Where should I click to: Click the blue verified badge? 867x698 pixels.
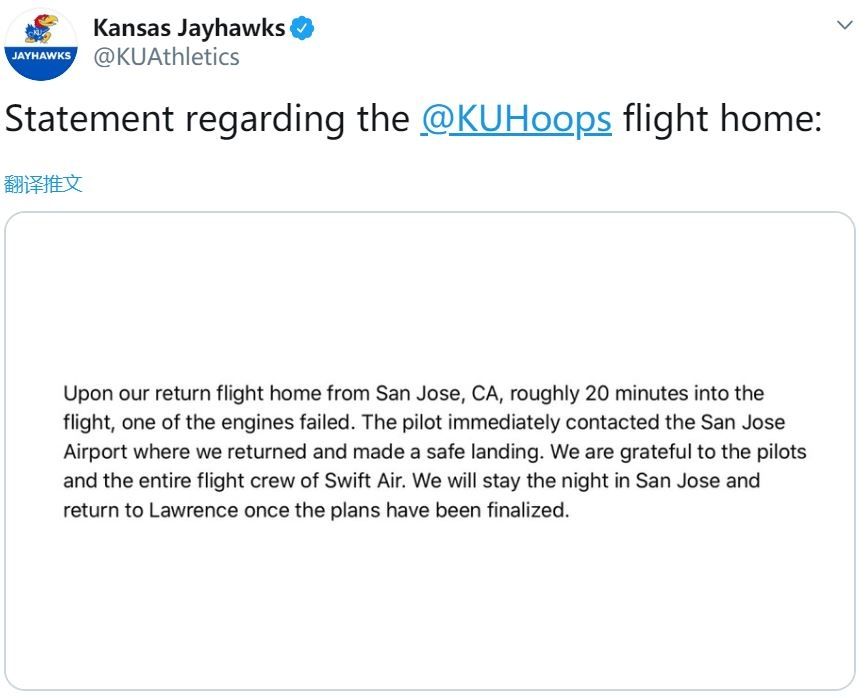303,28
